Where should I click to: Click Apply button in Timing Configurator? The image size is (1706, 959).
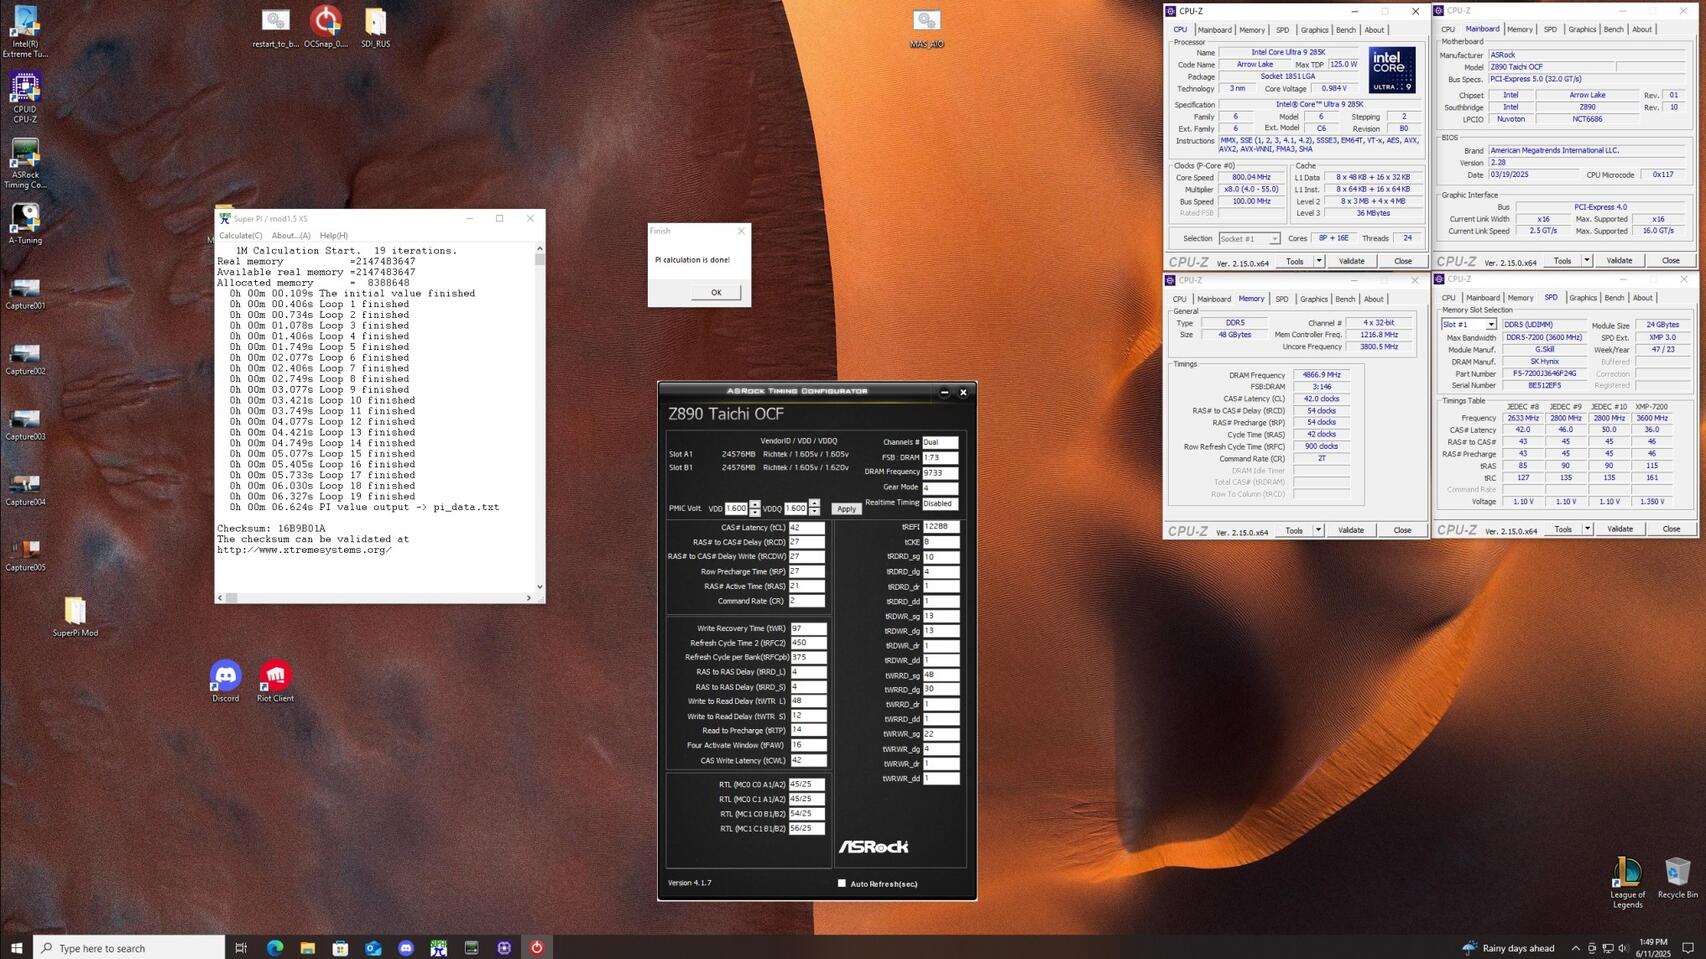tap(846, 509)
